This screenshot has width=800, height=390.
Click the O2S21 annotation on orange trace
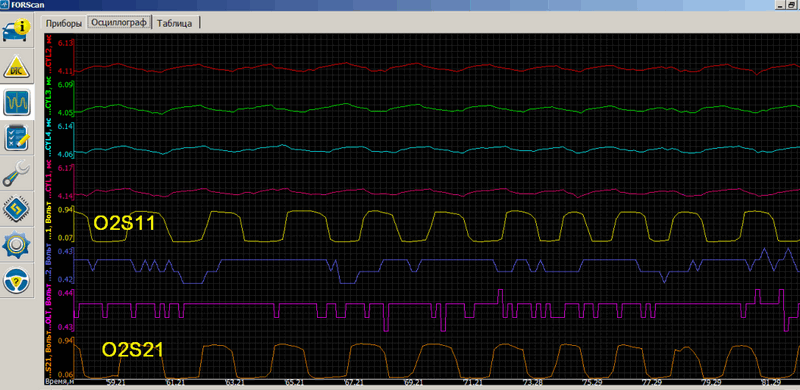coord(133,350)
